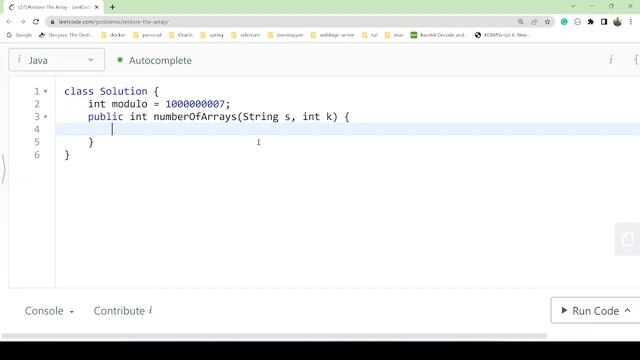Image resolution: width=640 pixels, height=360 pixels.
Task: Open the ECMAScript 6 bookmark
Action: [503, 35]
